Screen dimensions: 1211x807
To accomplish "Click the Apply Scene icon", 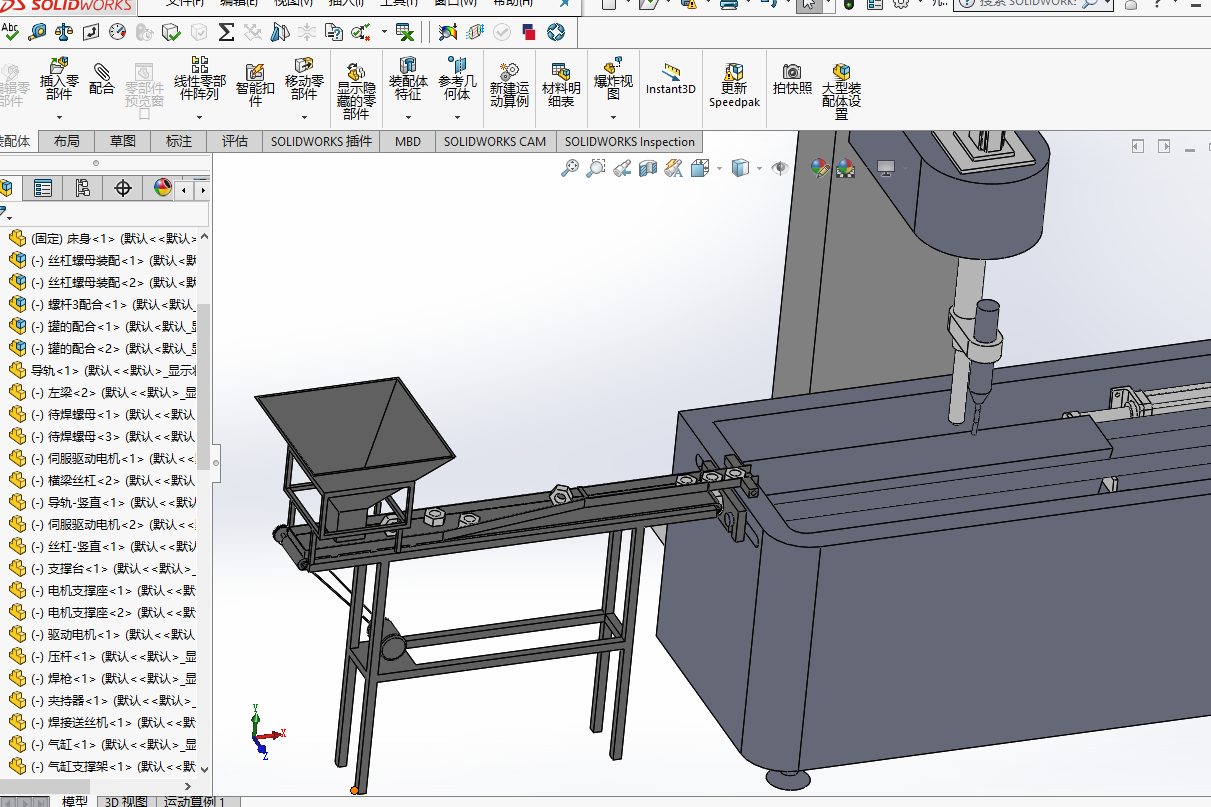I will pyautogui.click(x=846, y=168).
